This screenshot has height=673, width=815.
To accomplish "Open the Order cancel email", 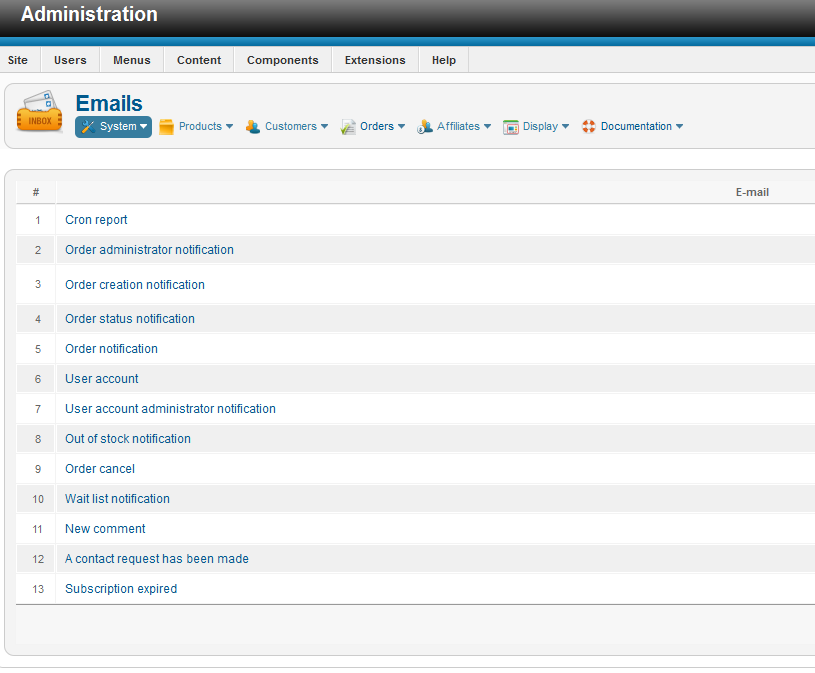I will (x=100, y=469).
